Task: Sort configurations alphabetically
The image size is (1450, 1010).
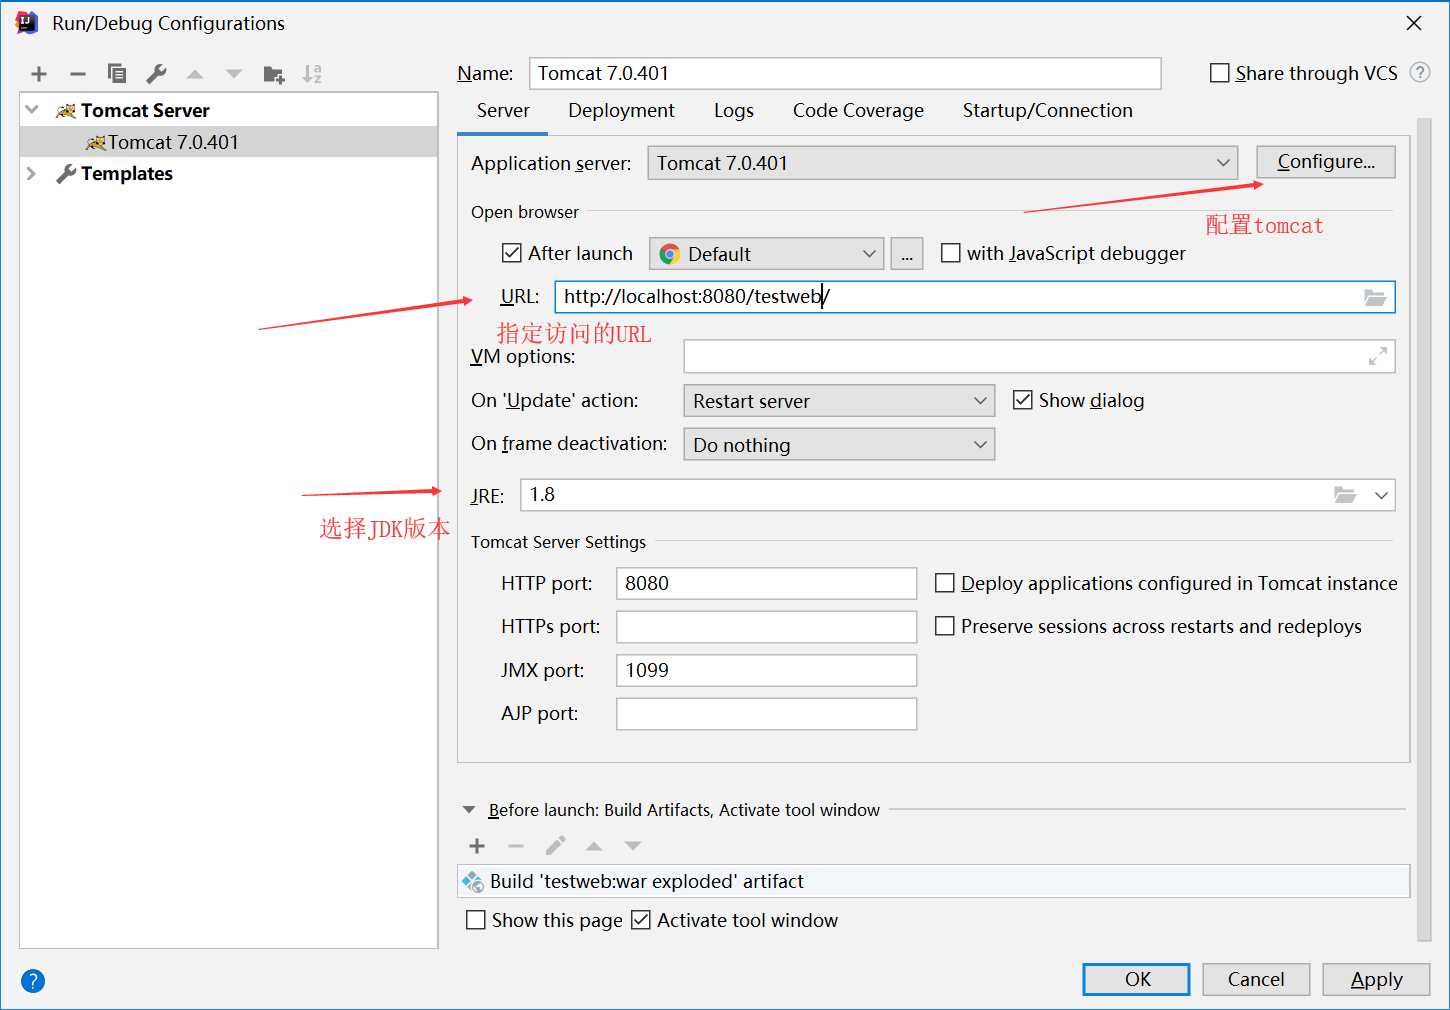Action: point(313,74)
